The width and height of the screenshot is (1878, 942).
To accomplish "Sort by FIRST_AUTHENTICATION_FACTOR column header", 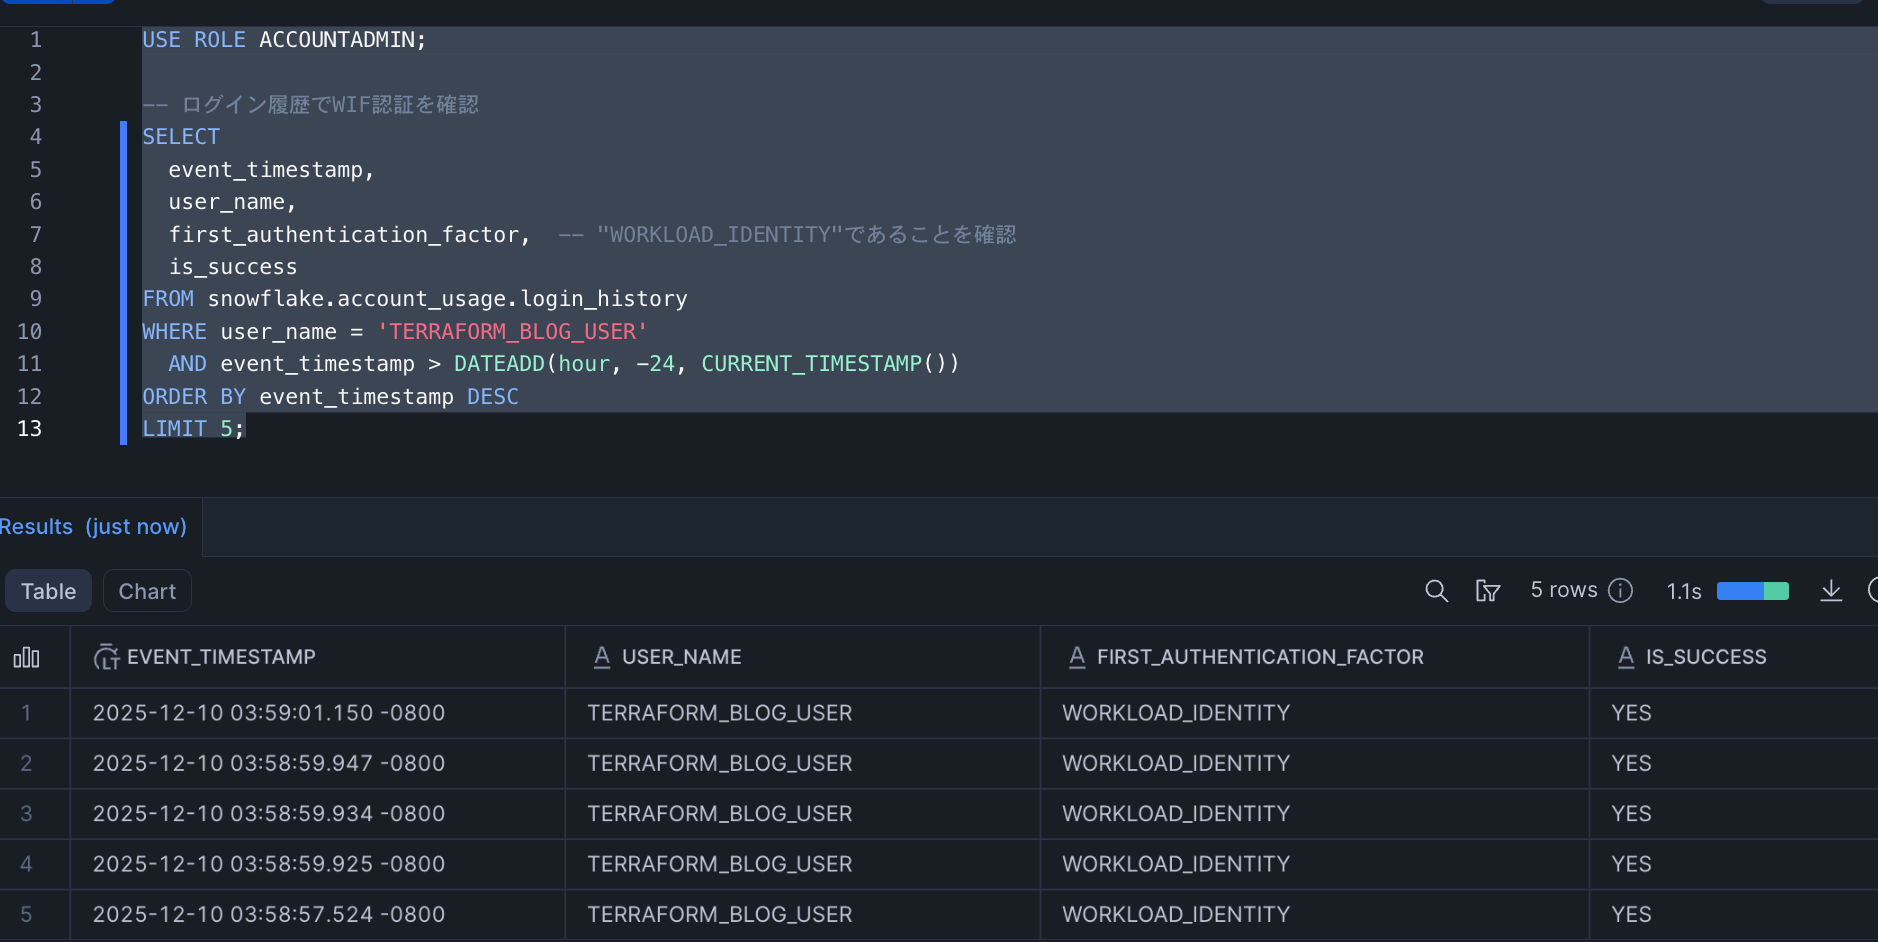I will point(1259,657).
